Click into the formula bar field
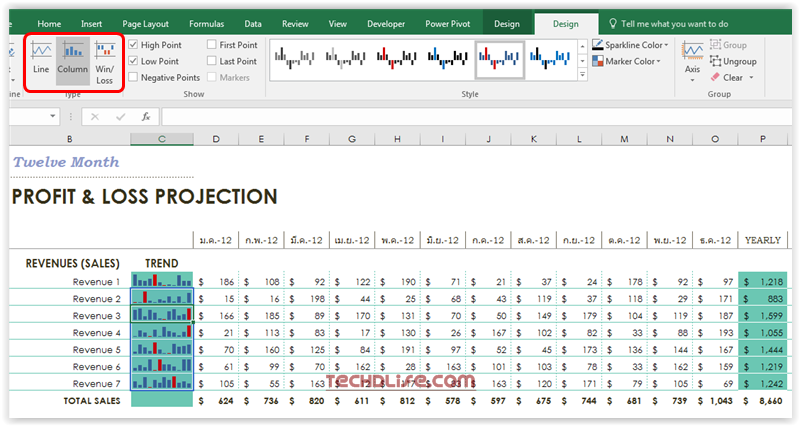The width and height of the screenshot is (800, 426). [477, 117]
